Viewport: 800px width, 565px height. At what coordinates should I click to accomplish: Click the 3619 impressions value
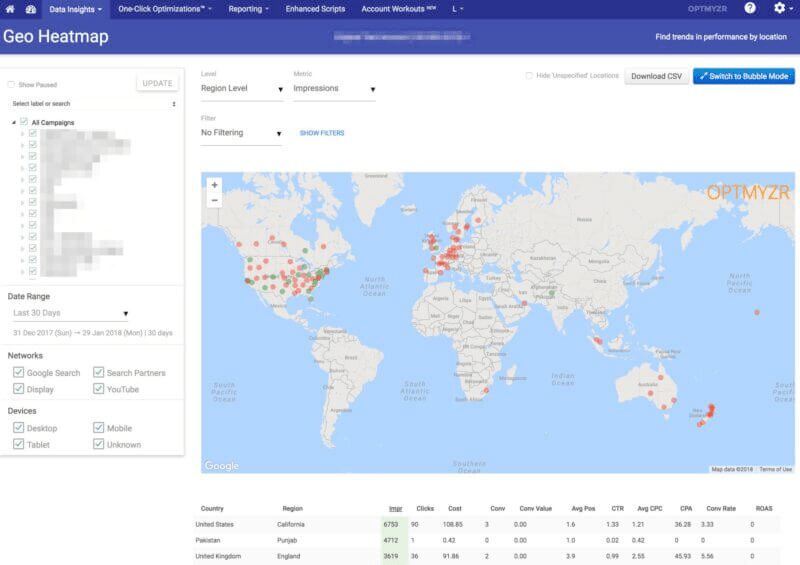coord(391,556)
